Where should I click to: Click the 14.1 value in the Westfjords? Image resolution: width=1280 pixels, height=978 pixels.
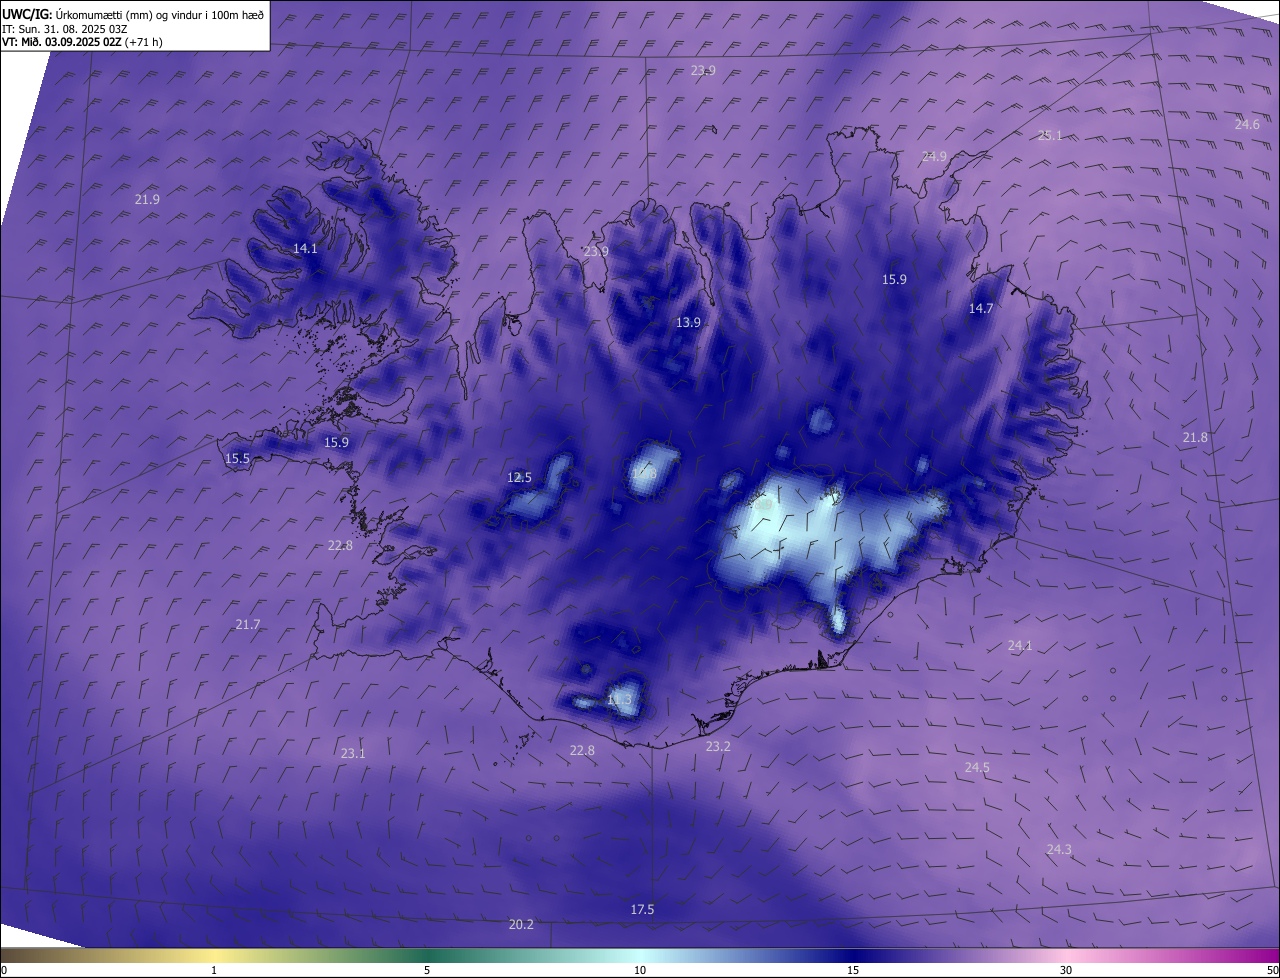305,248
